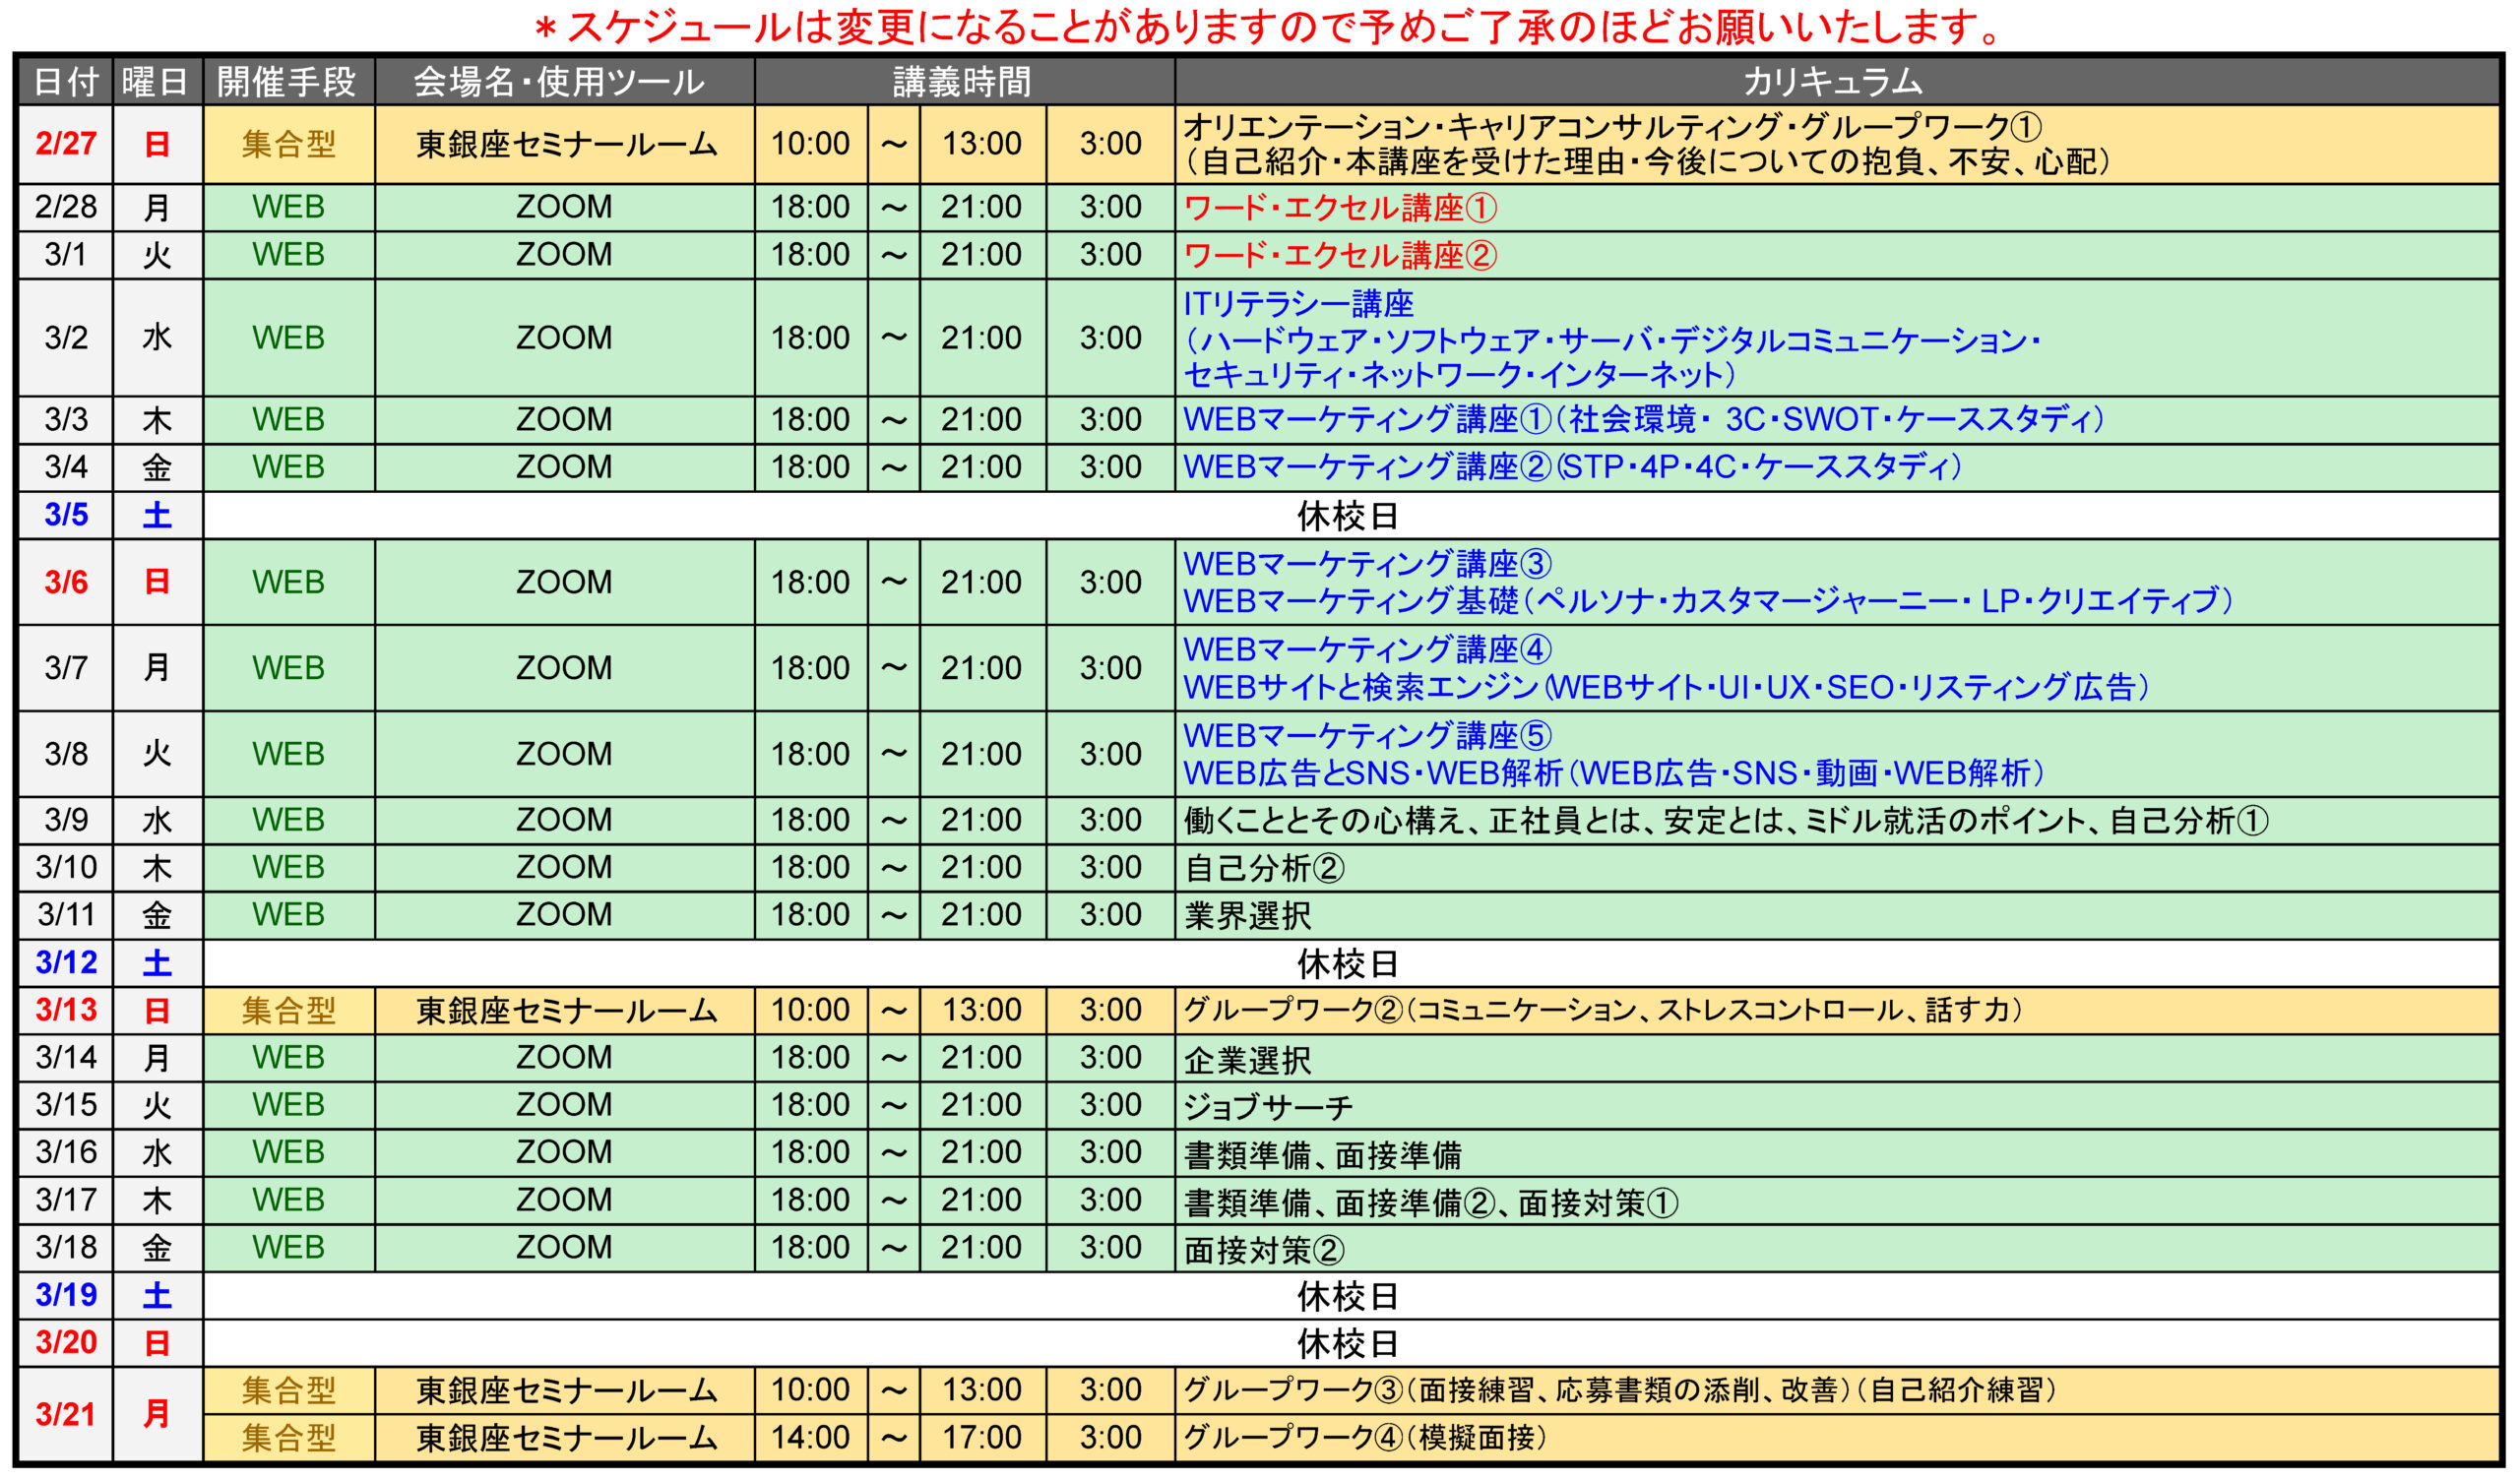
Task: Click the WEBマーケティング講座⑤ curriculum text
Action: (1367, 736)
